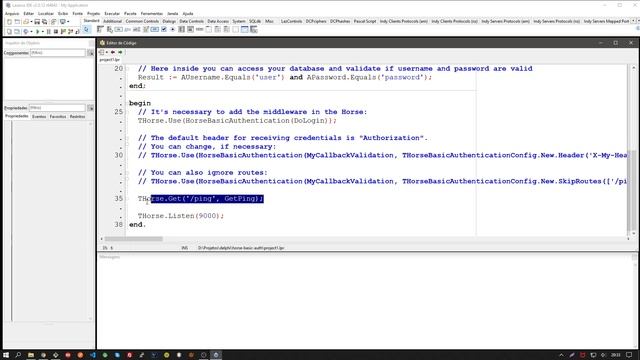Image resolution: width=640 pixels, height=360 pixels.
Task: Click the line 35 selected THorse.Get code
Action: point(207,198)
